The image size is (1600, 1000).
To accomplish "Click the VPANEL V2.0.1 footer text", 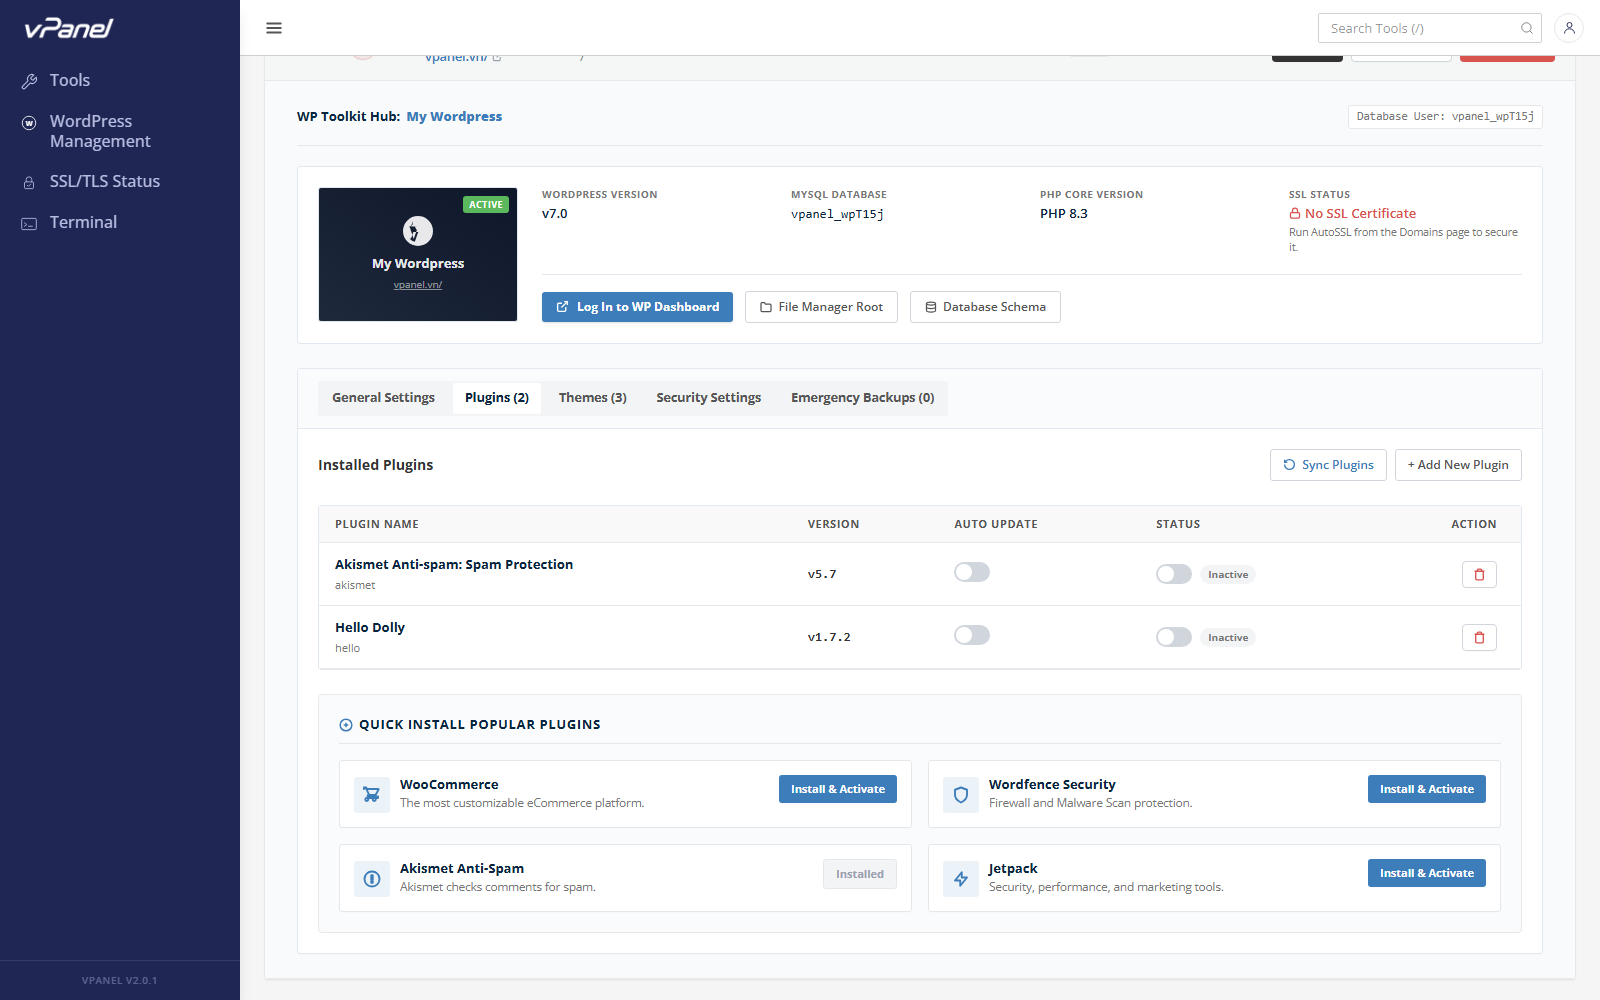I will [120, 981].
